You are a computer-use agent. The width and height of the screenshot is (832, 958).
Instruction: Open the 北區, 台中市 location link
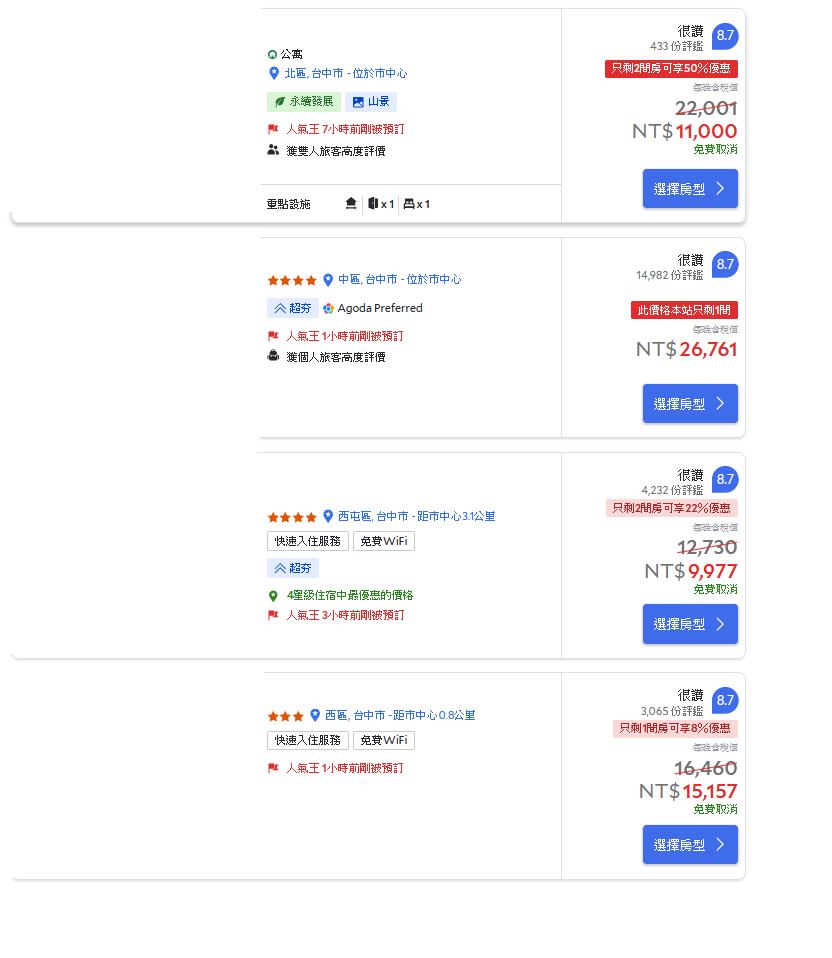coord(345,73)
